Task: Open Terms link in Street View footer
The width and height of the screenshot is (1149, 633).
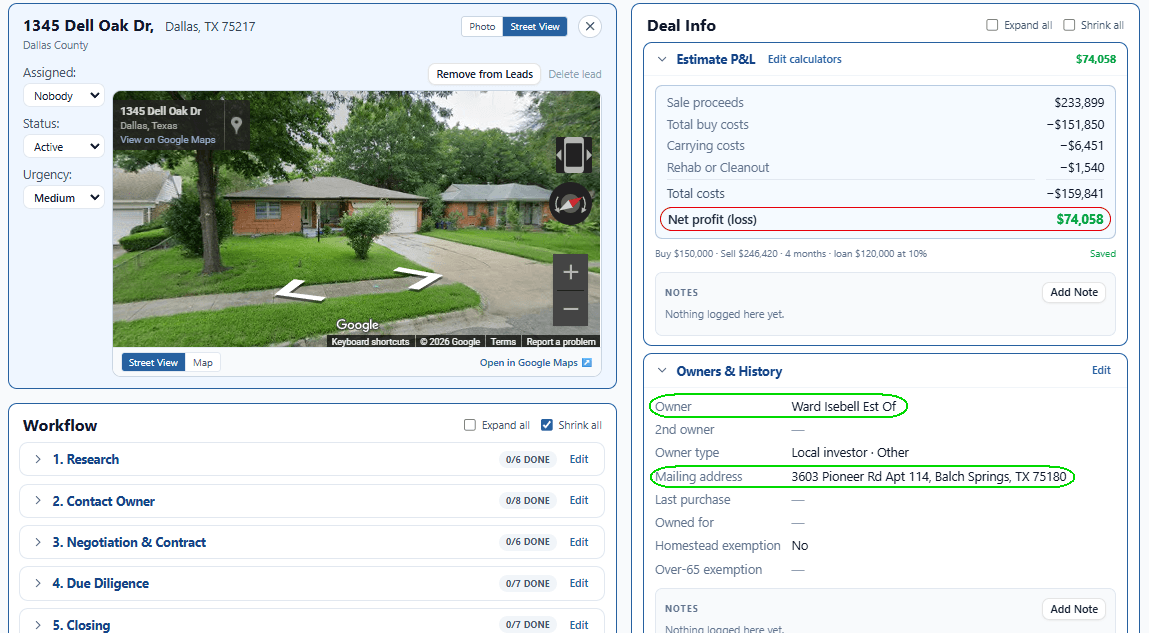Action: [503, 341]
